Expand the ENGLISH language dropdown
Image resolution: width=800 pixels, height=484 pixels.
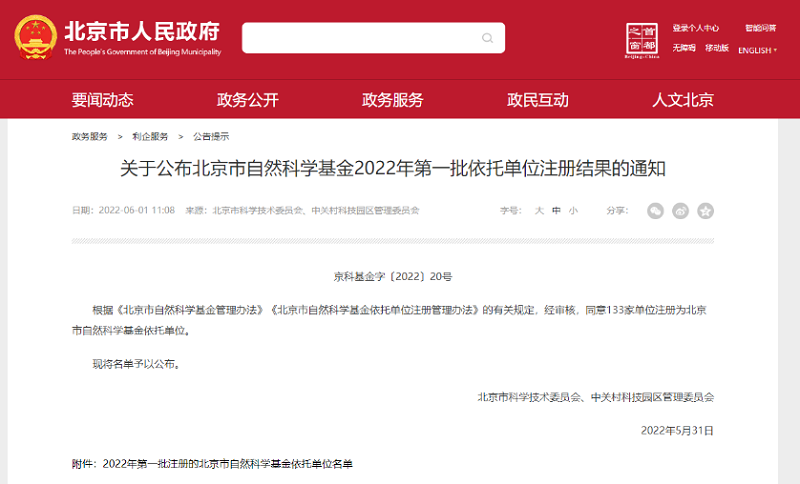pyautogui.click(x=757, y=50)
